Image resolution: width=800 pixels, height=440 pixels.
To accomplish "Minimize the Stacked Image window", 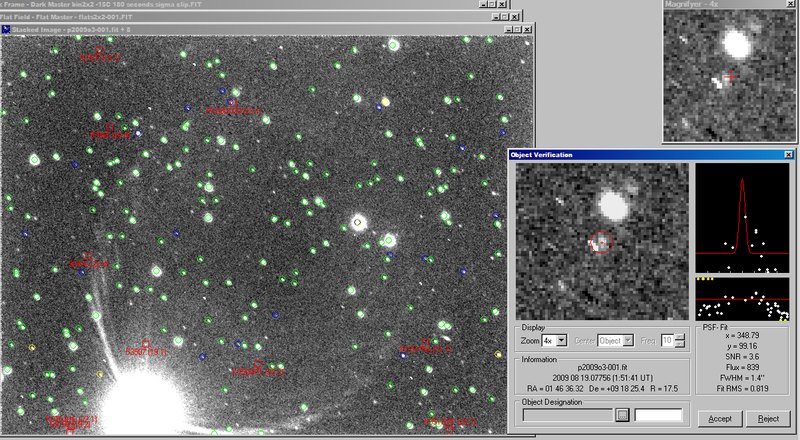I will (x=508, y=30).
